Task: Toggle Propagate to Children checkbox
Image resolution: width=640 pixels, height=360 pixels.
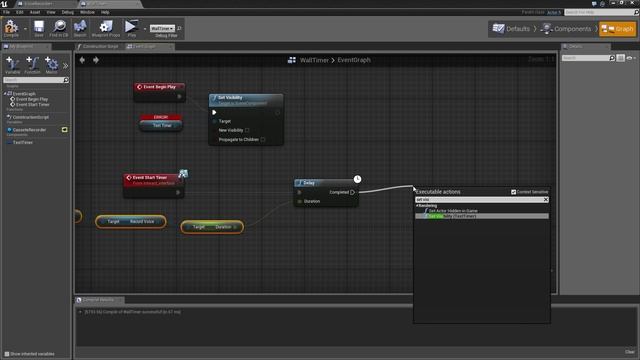Action: (263, 140)
